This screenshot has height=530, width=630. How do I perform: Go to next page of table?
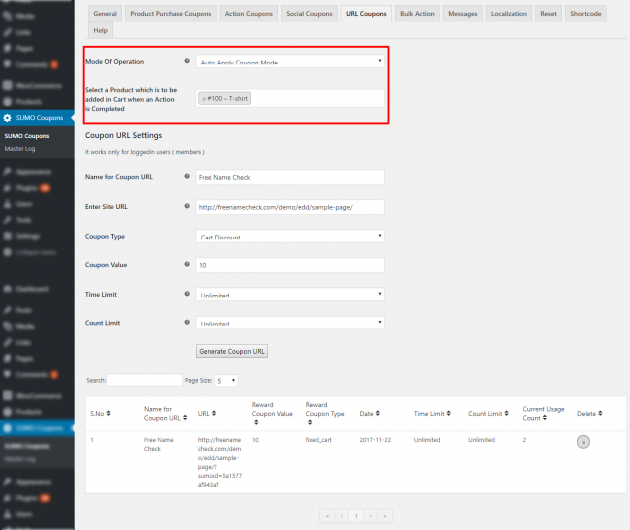click(x=370, y=516)
